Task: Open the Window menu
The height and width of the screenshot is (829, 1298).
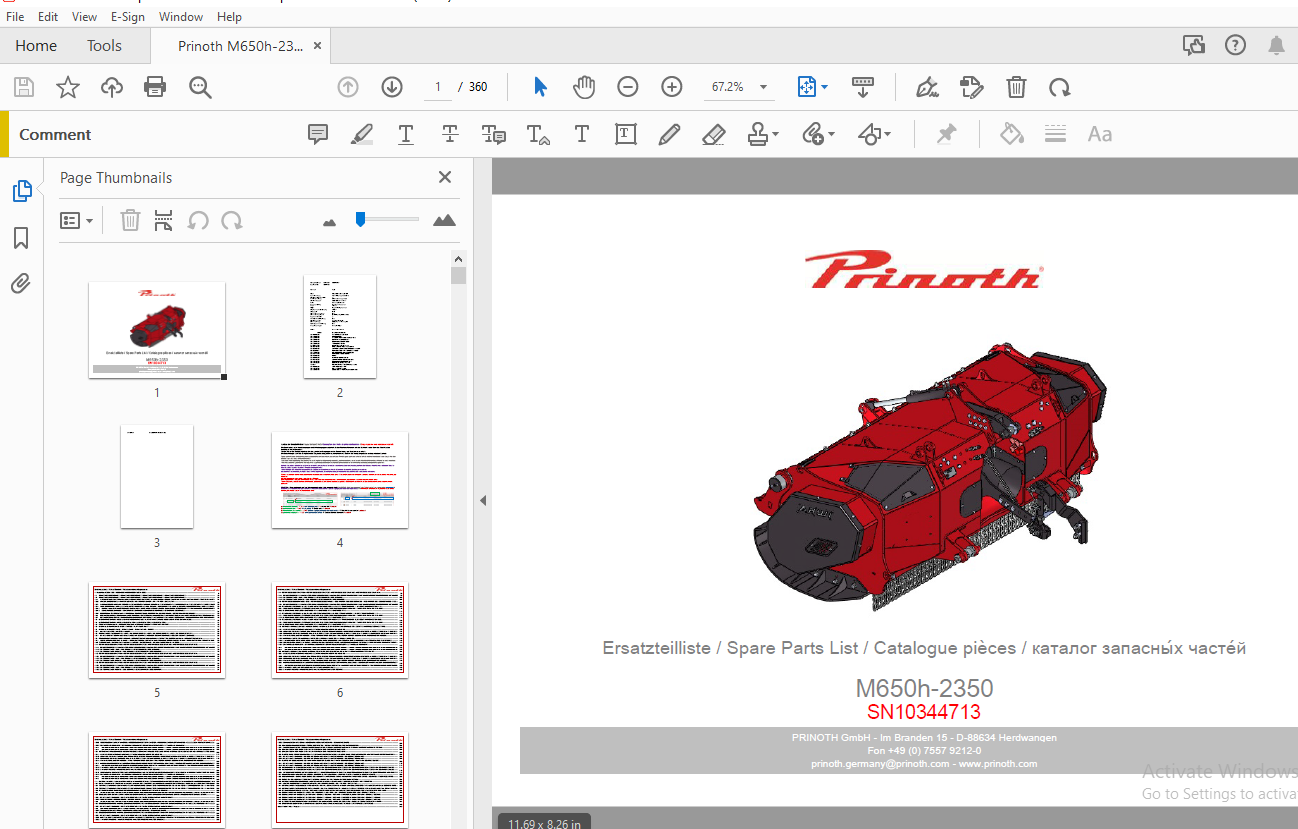Action: [181, 17]
